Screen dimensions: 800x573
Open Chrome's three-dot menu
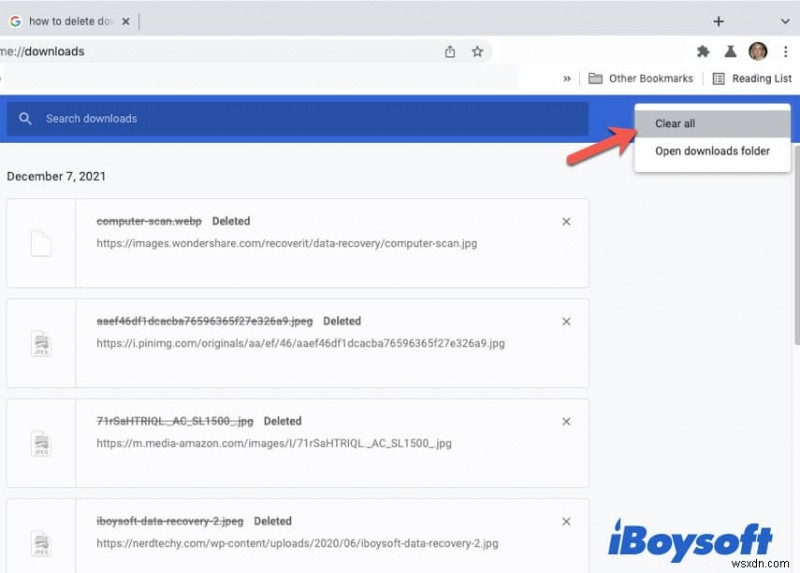click(786, 51)
